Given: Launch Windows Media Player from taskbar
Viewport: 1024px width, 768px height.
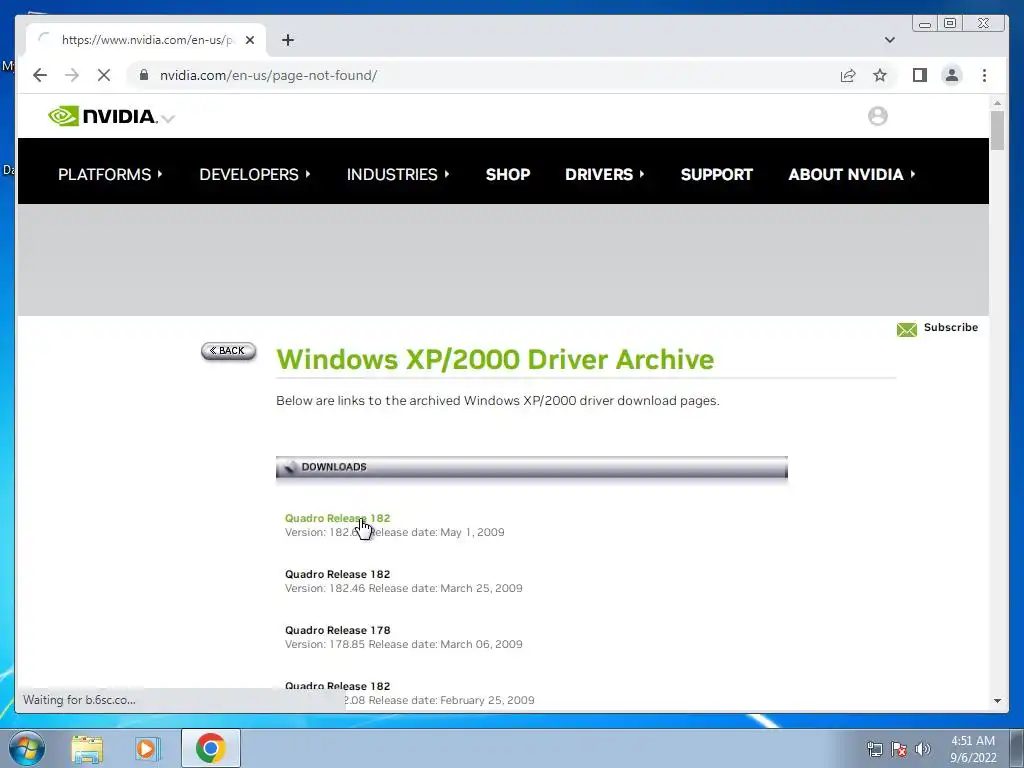Looking at the screenshot, I should coord(148,748).
